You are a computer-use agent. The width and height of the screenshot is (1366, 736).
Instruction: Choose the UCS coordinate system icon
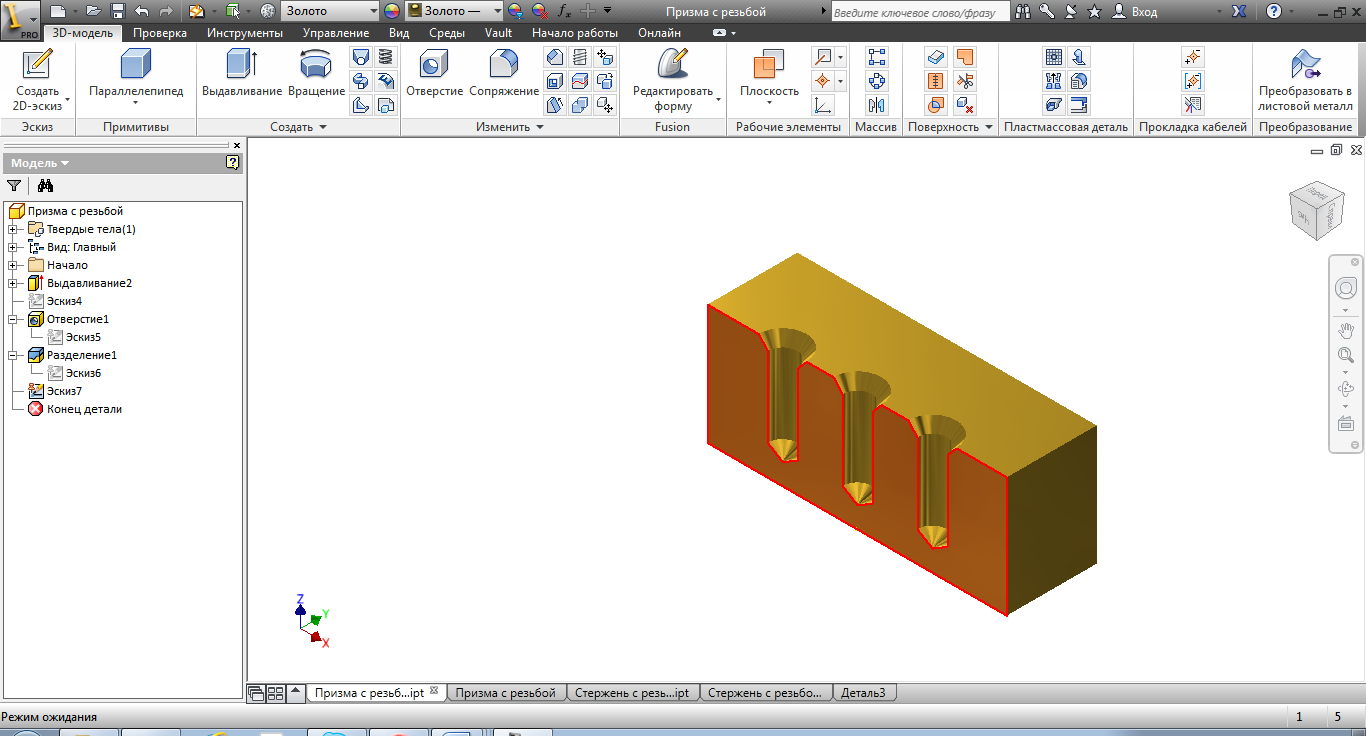pyautogui.click(x=822, y=105)
